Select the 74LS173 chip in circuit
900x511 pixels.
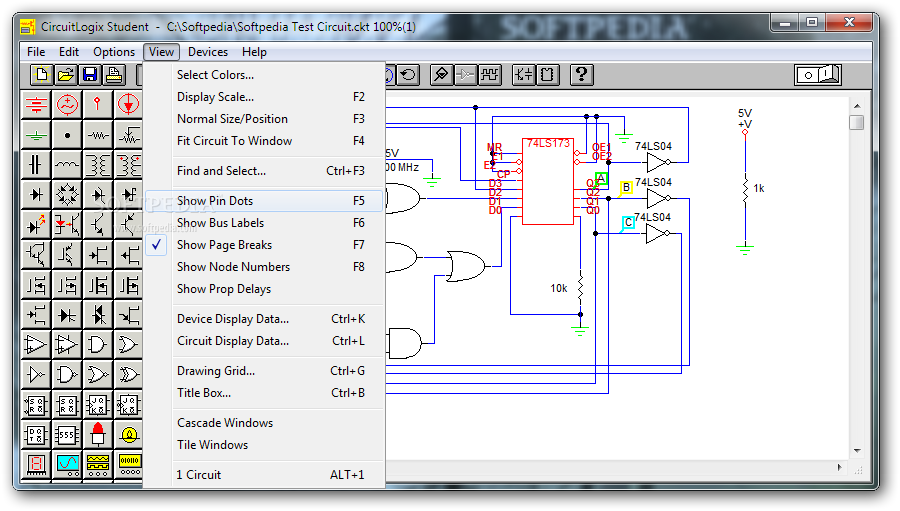click(548, 181)
